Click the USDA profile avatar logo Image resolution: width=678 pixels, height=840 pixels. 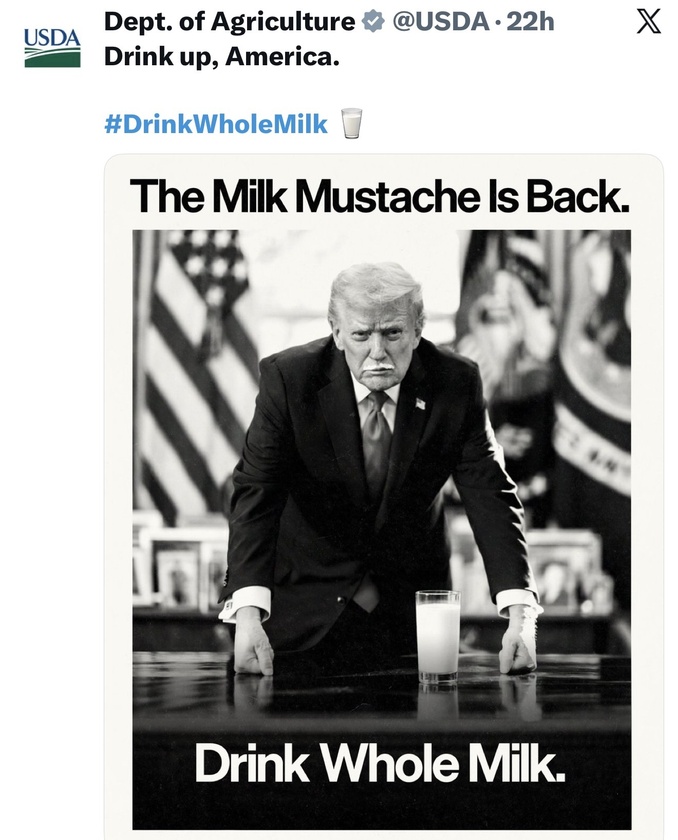(x=52, y=47)
